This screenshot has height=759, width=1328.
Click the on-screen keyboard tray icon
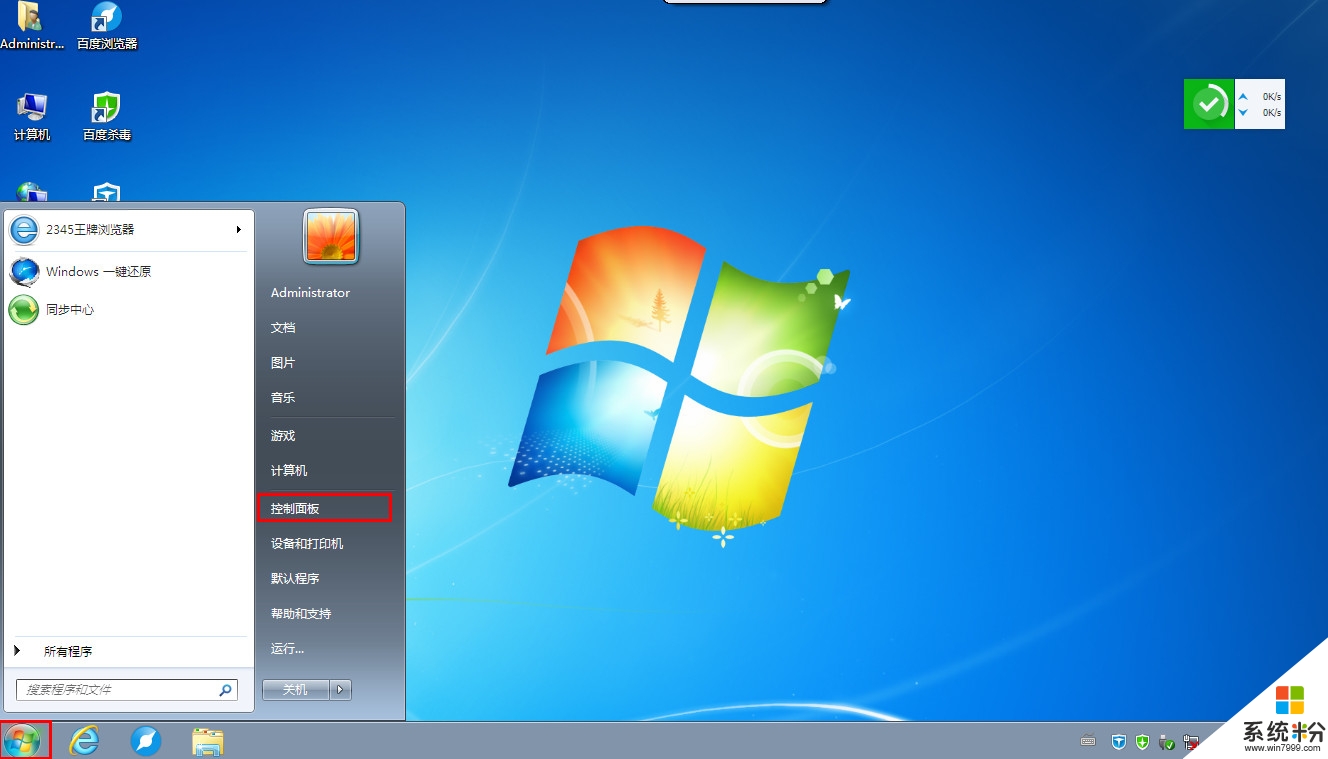coord(1089,742)
